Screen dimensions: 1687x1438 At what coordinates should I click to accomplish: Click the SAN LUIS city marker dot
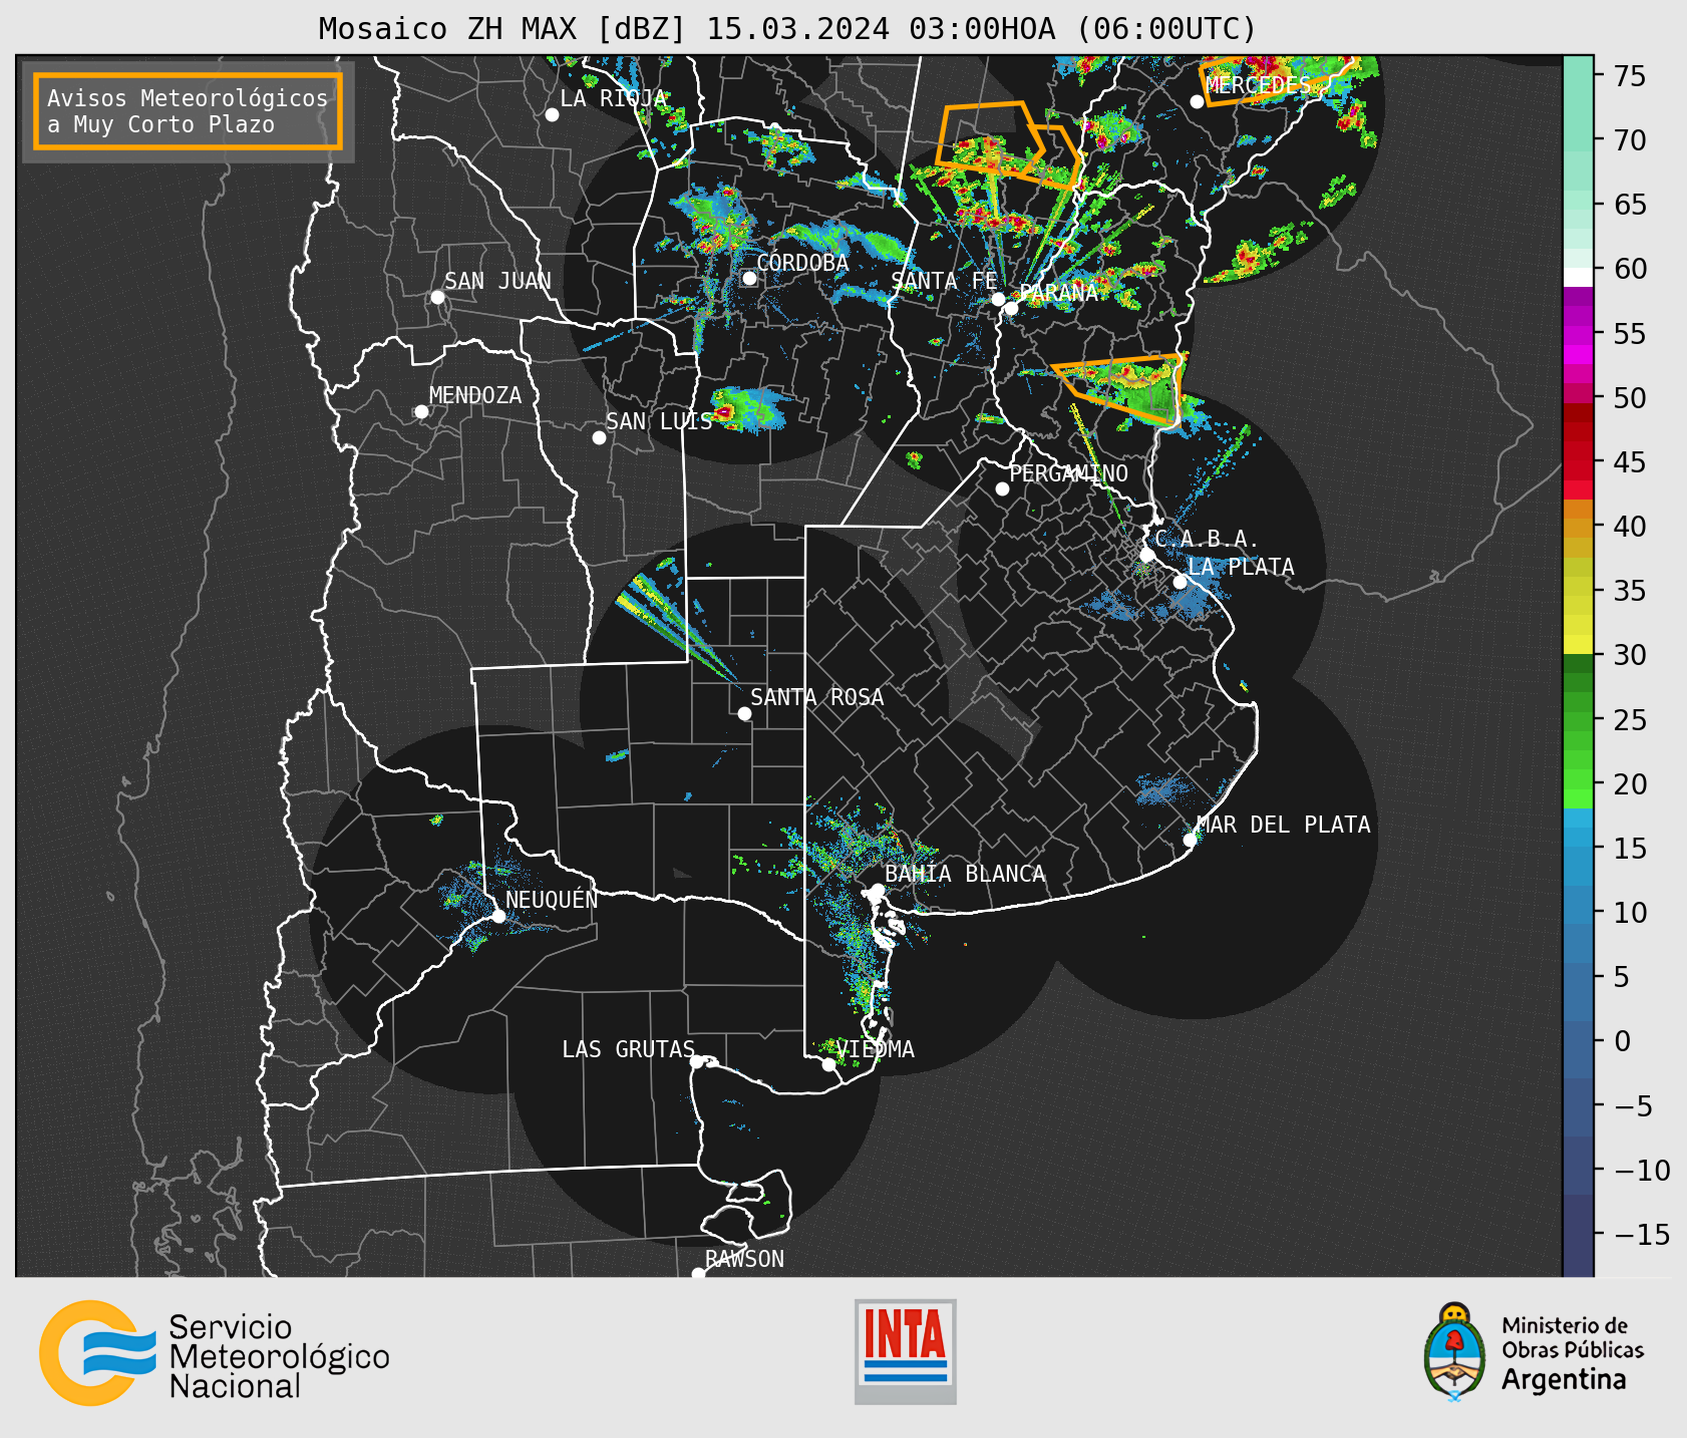pyautogui.click(x=599, y=437)
